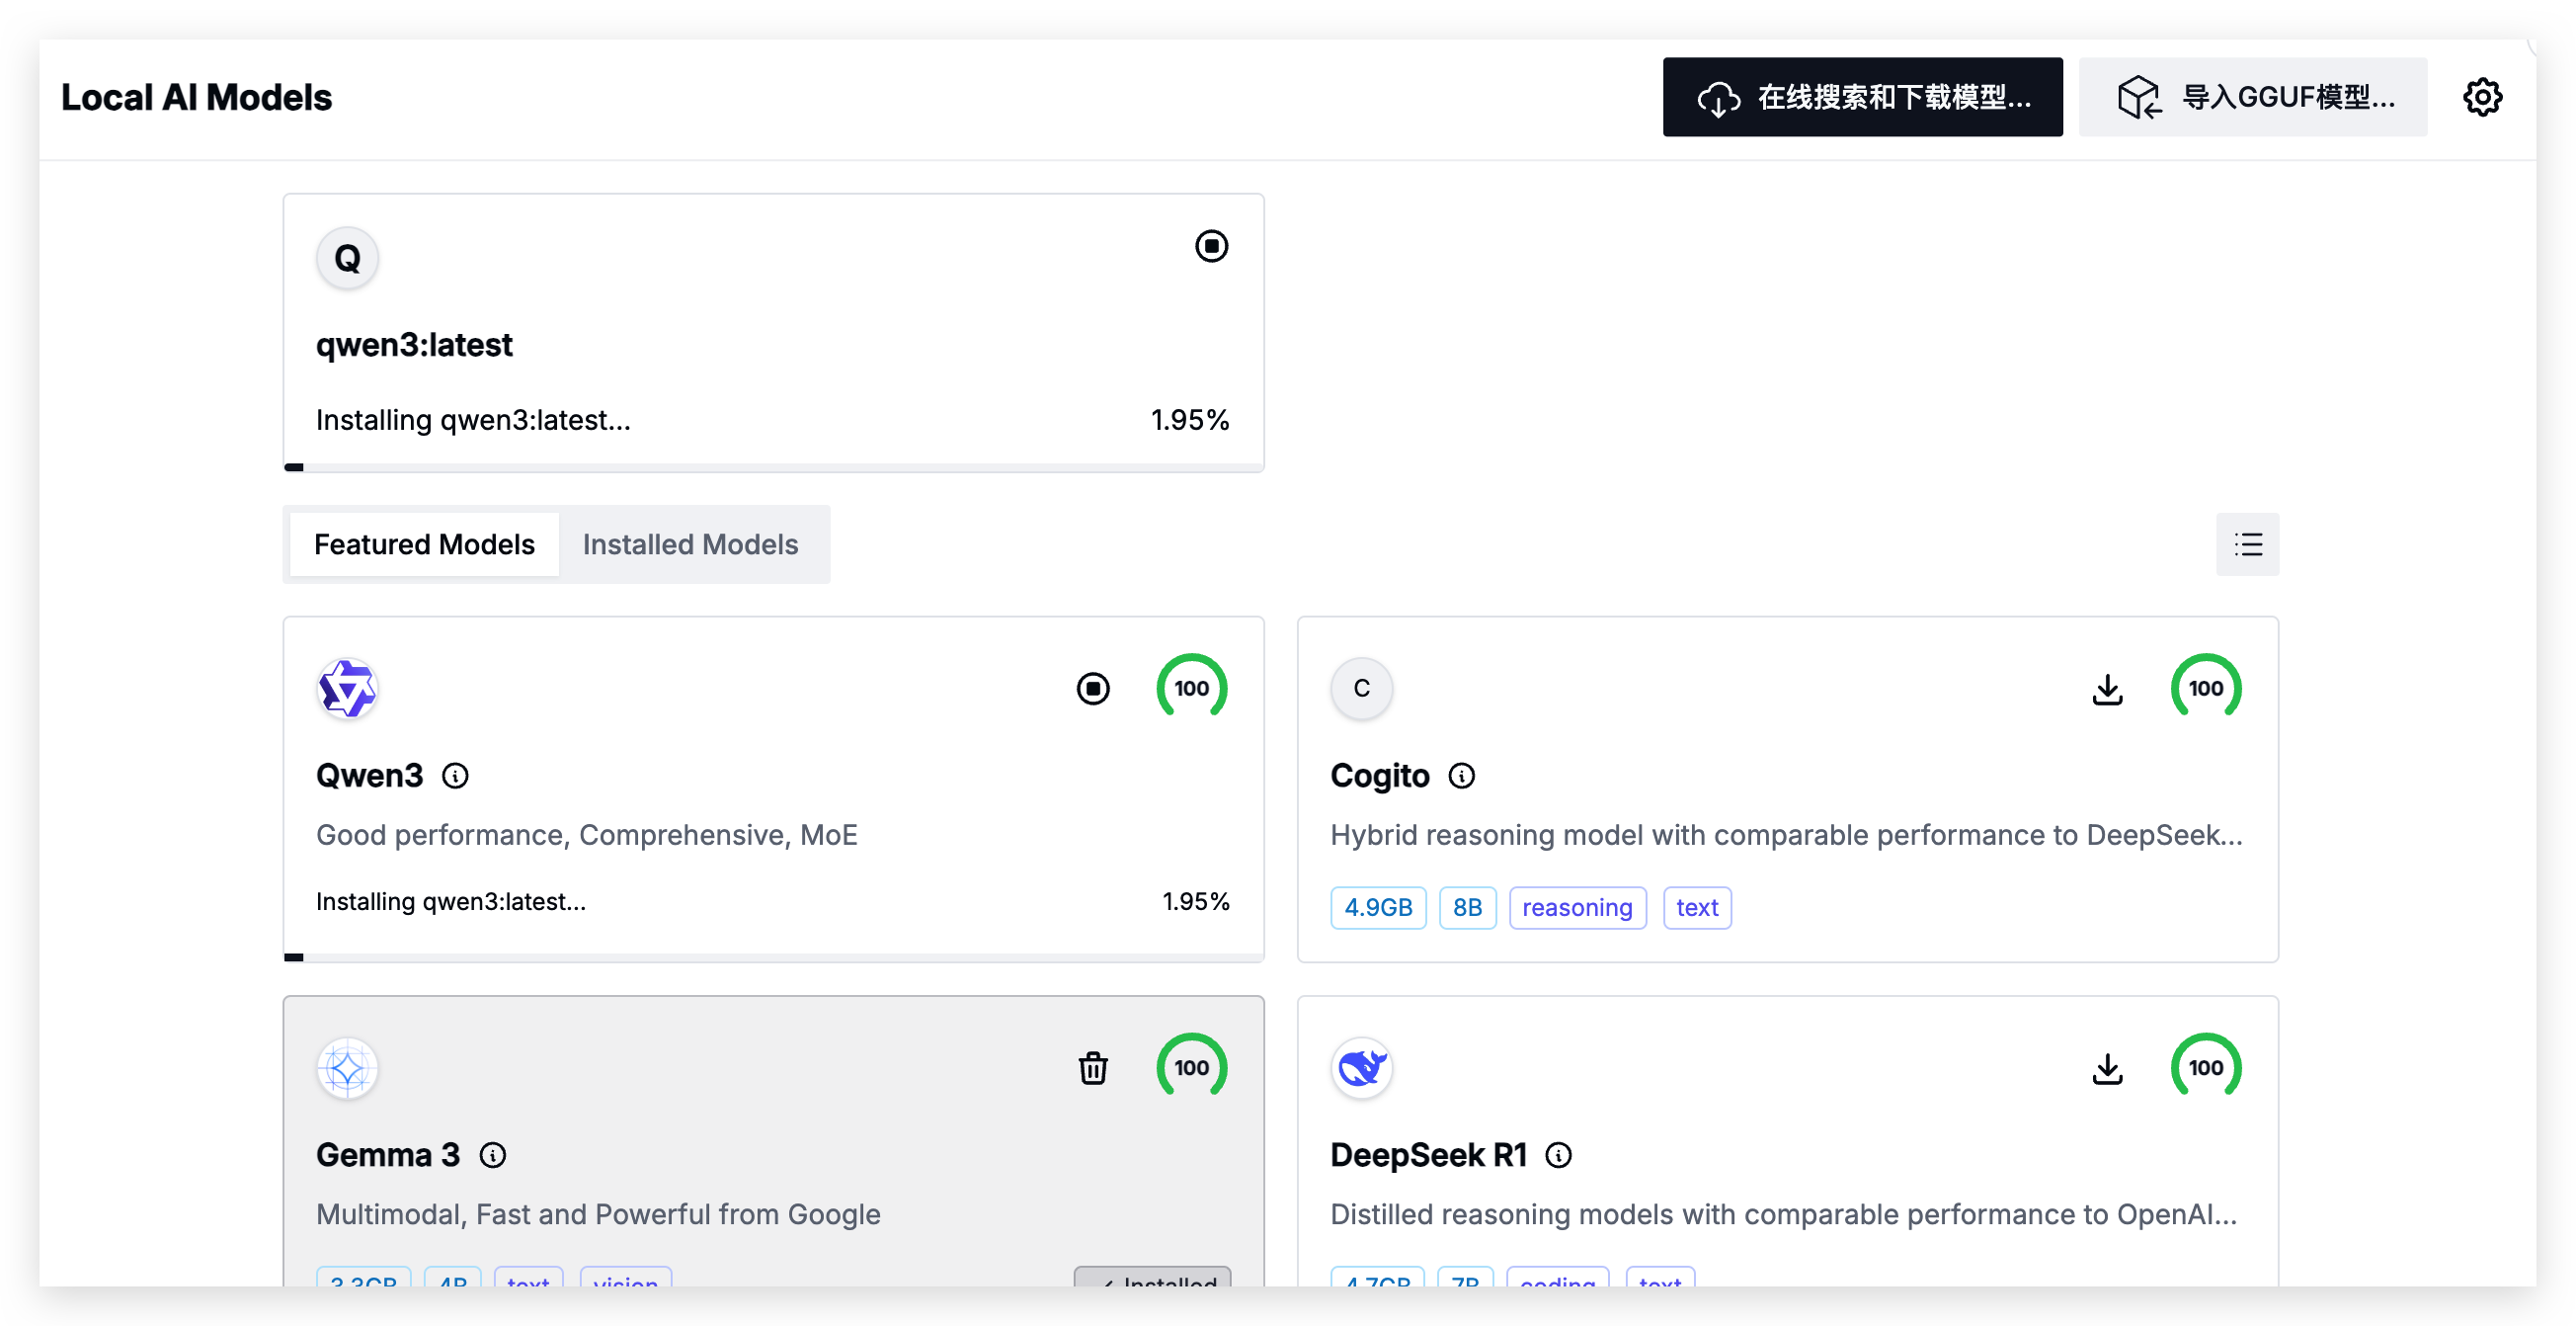
Task: Click the Qwen3 logo icon
Action: click(x=347, y=688)
